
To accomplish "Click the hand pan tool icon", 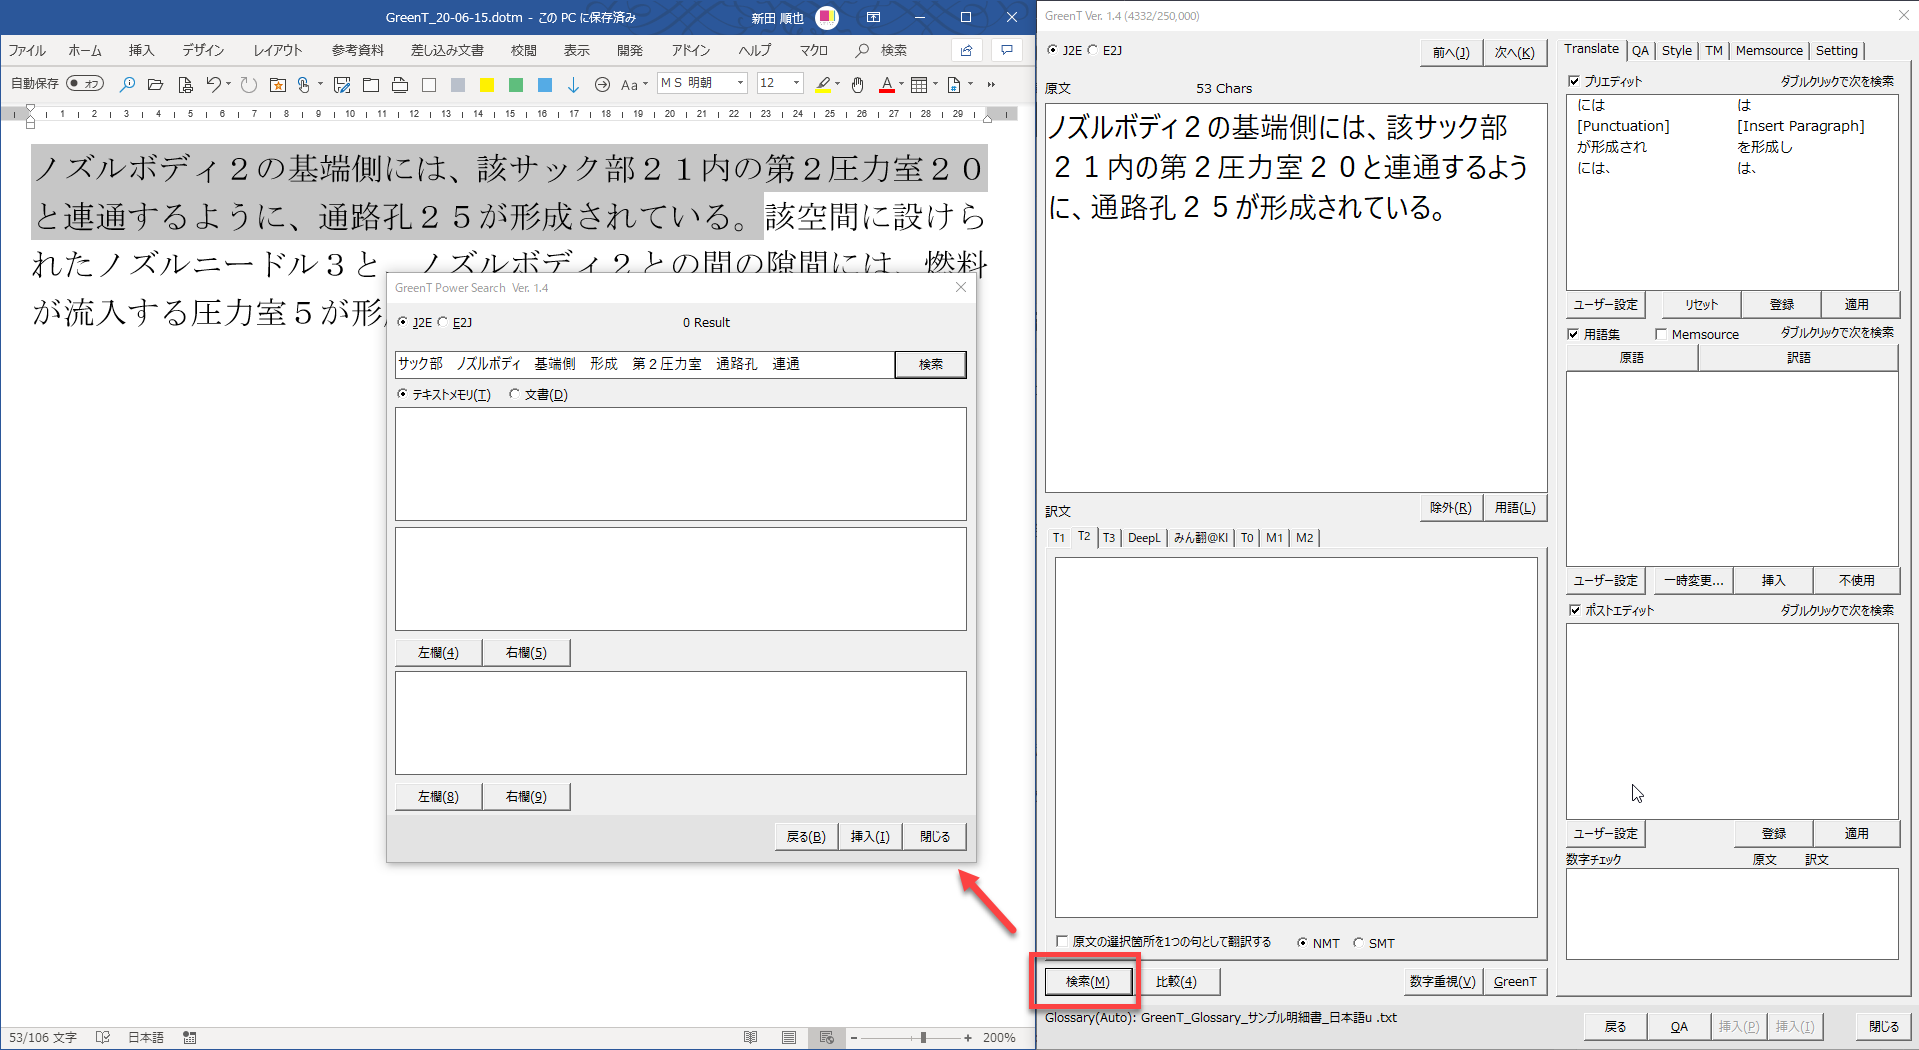I will [857, 85].
